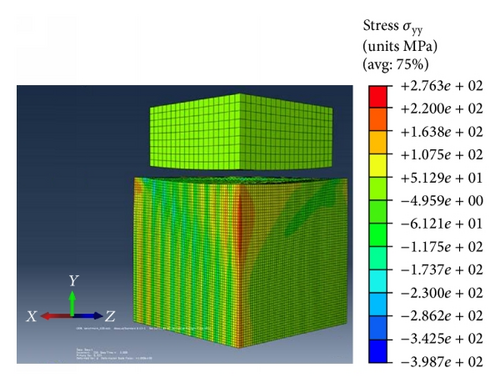Click the legend value −3.987e + 02

pyautogui.click(x=442, y=362)
